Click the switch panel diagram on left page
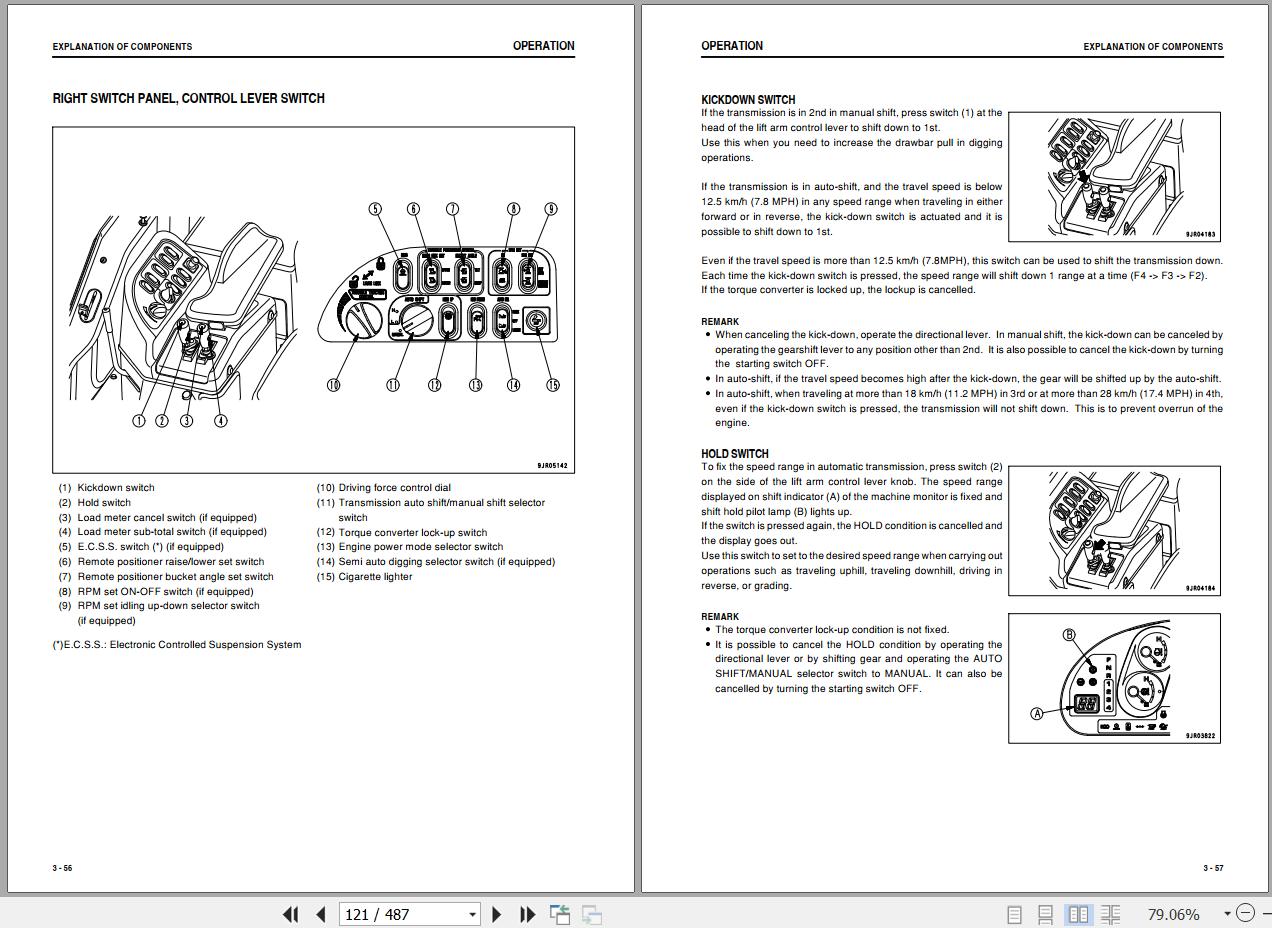This screenshot has width=1272, height=928. (x=313, y=300)
